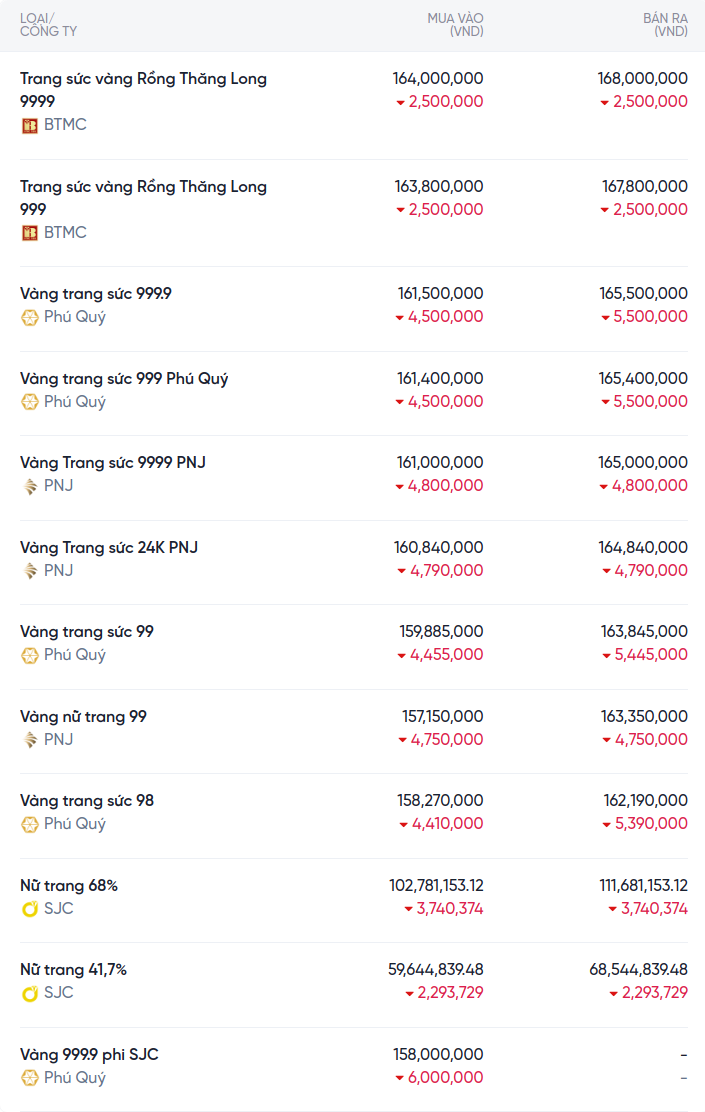The width and height of the screenshot is (705, 1112).
Task: Click the Phú Quý company name under Vàng trang sức 999 Phú Quý
Action: pyautogui.click(x=75, y=402)
